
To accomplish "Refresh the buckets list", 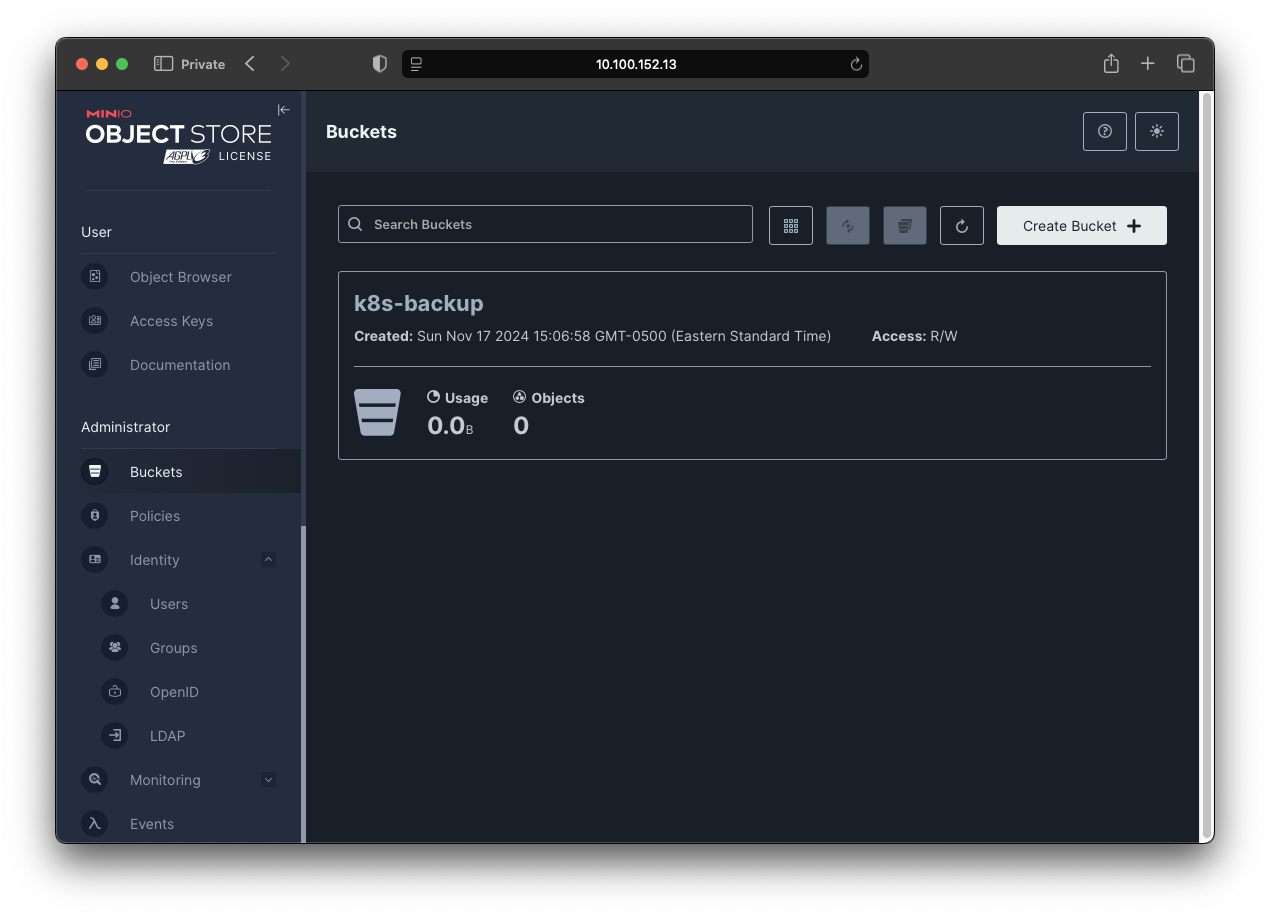I will coord(961,225).
